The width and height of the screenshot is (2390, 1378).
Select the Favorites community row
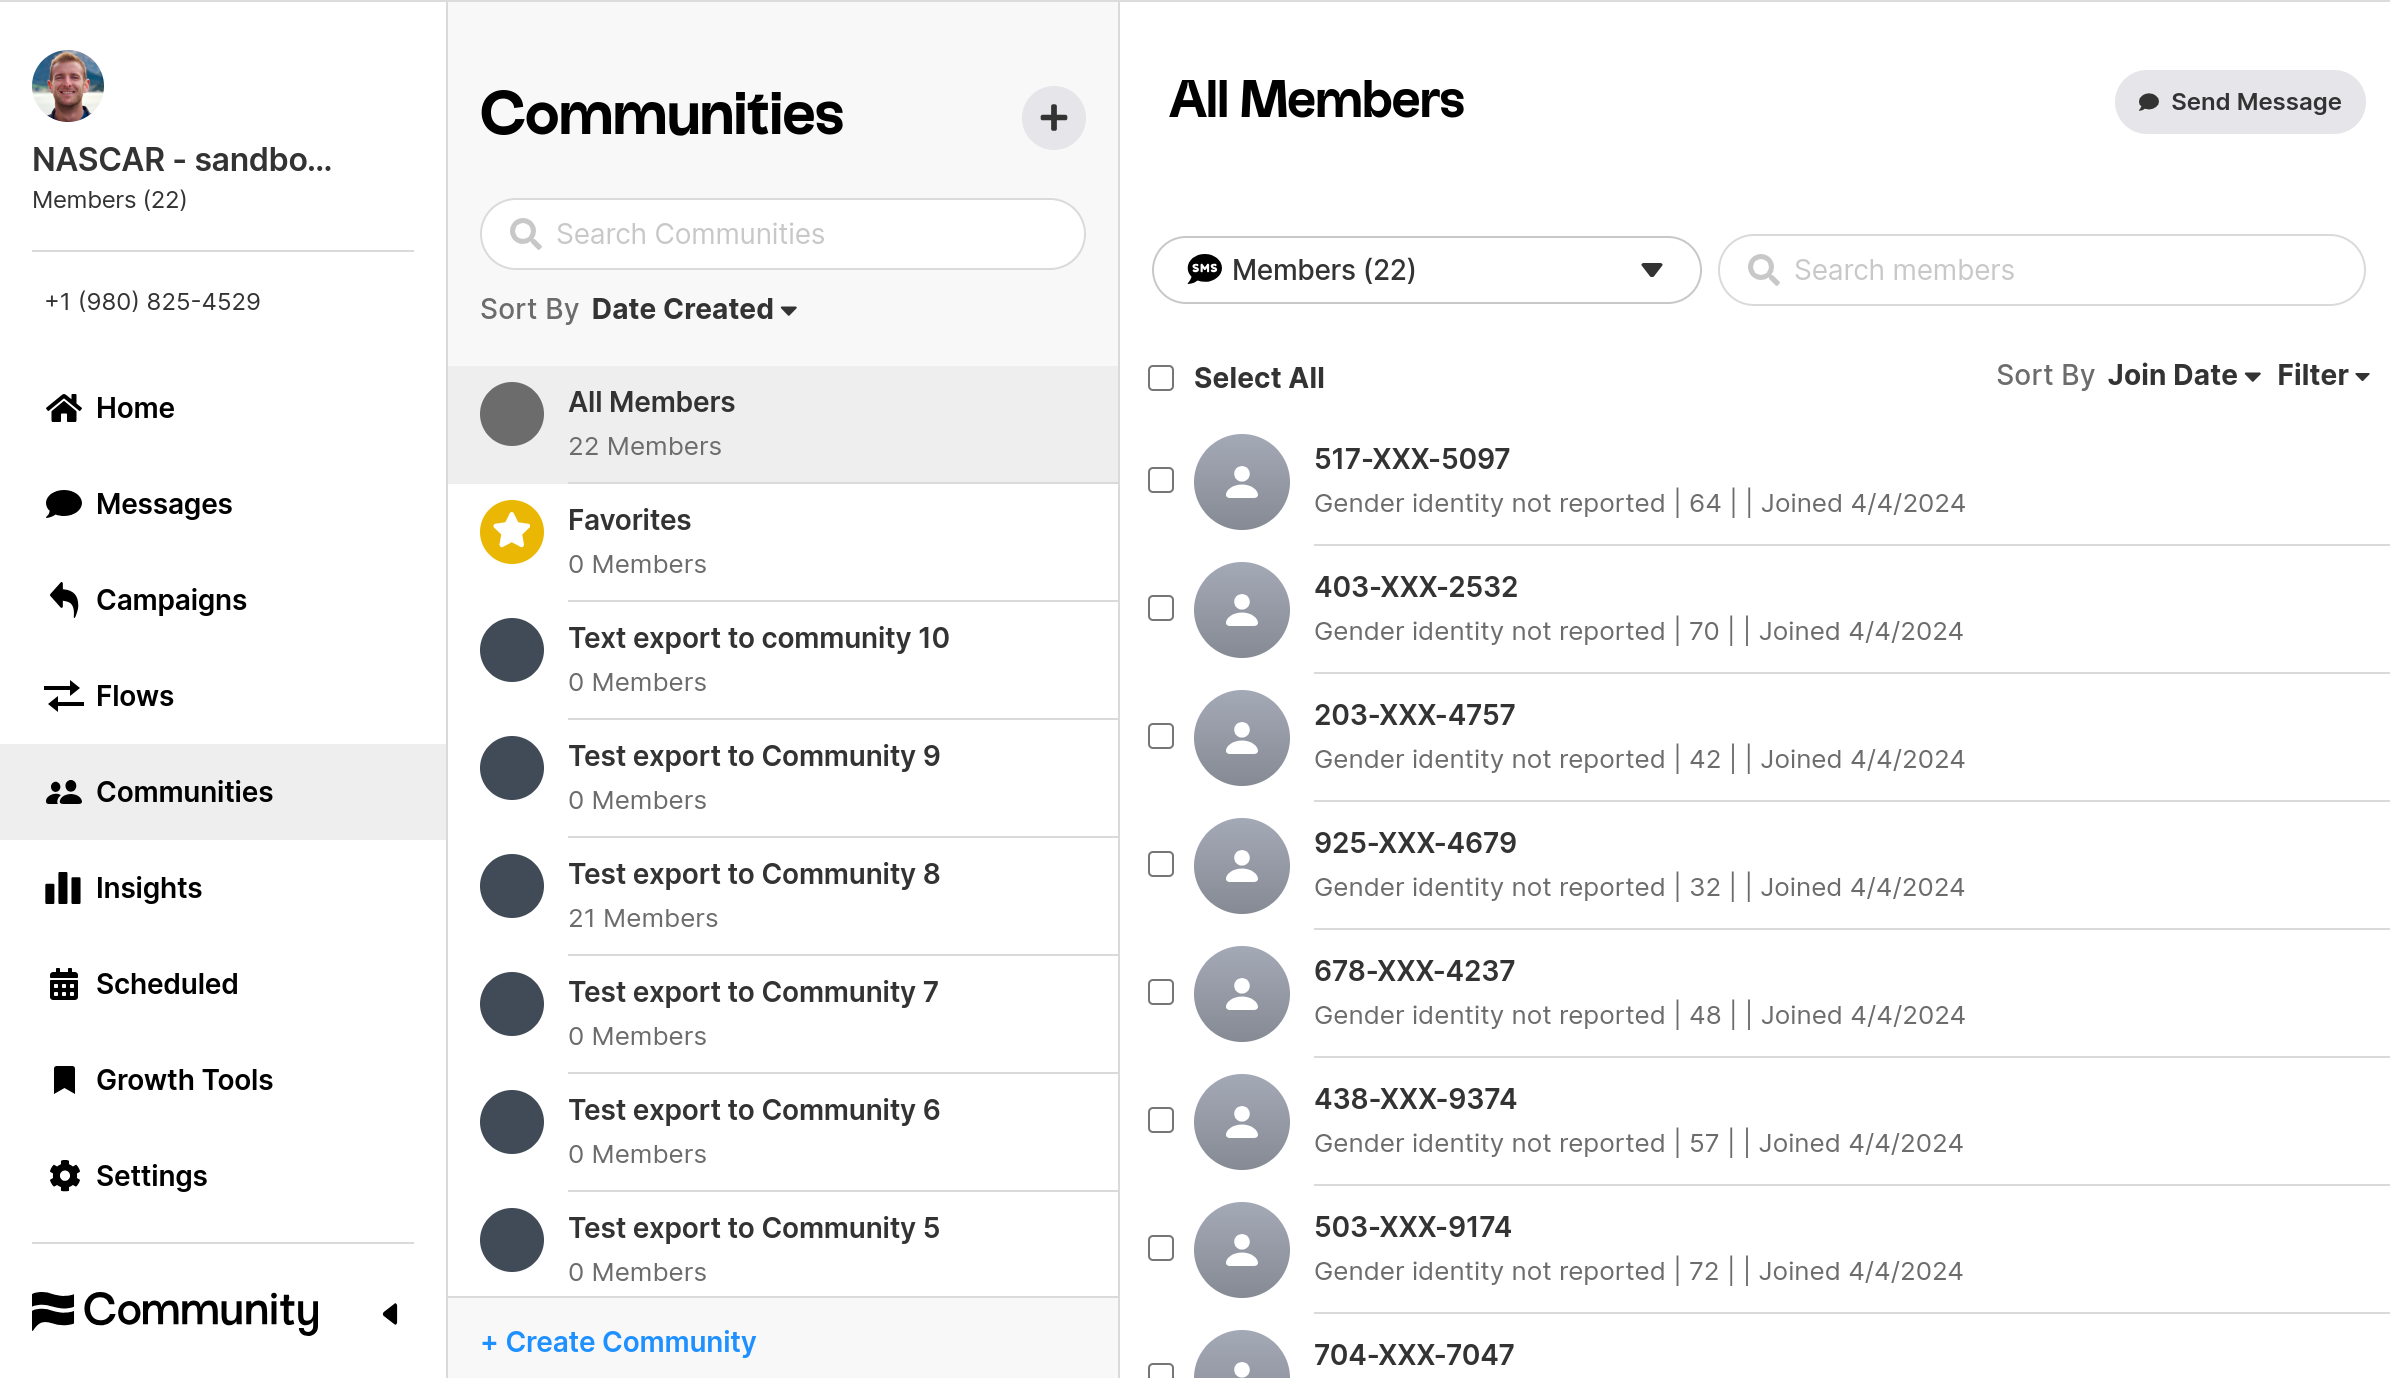[783, 542]
